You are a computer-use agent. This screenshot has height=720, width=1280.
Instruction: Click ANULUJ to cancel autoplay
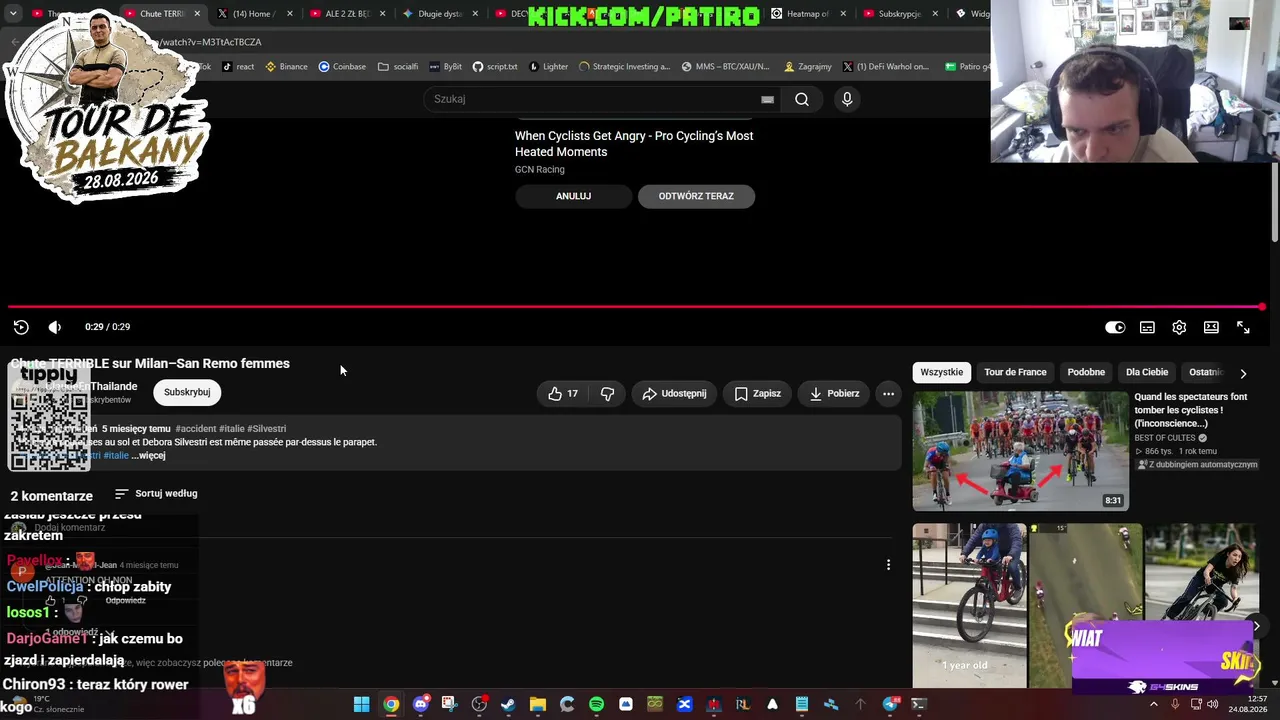point(573,196)
